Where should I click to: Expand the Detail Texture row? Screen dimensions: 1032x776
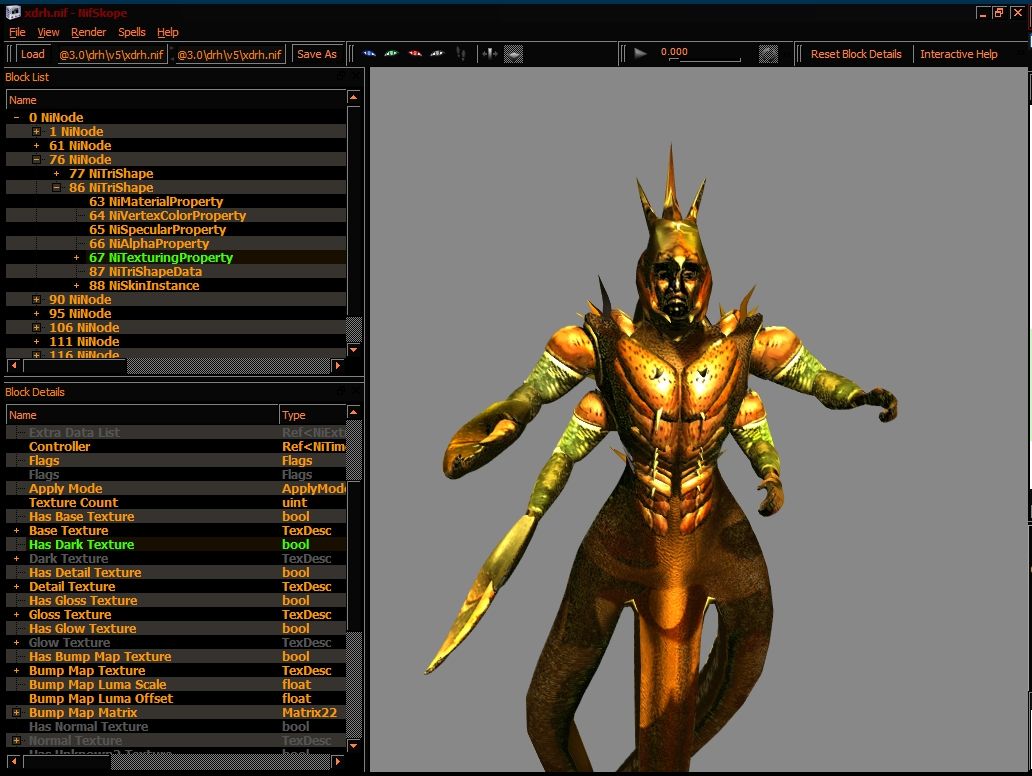(x=16, y=586)
